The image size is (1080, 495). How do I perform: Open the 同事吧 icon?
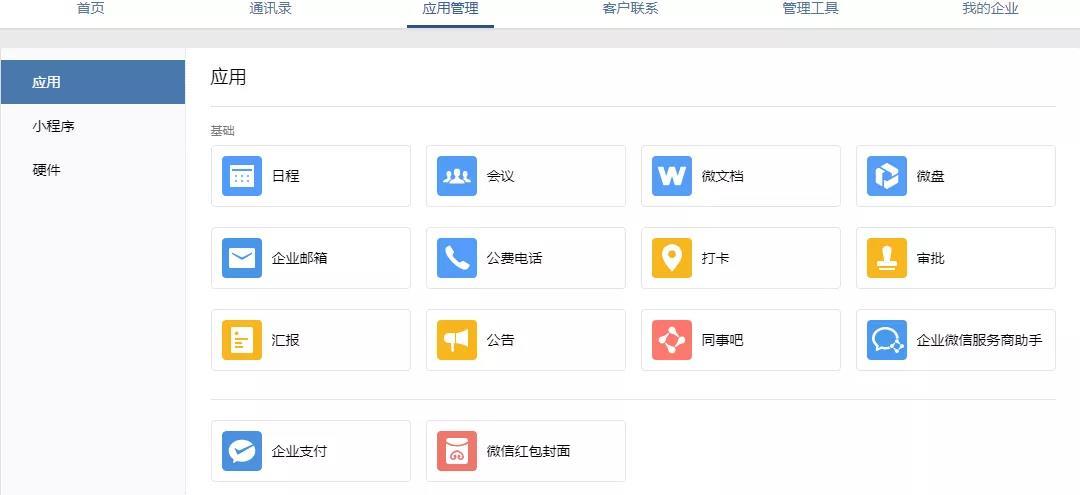(672, 340)
